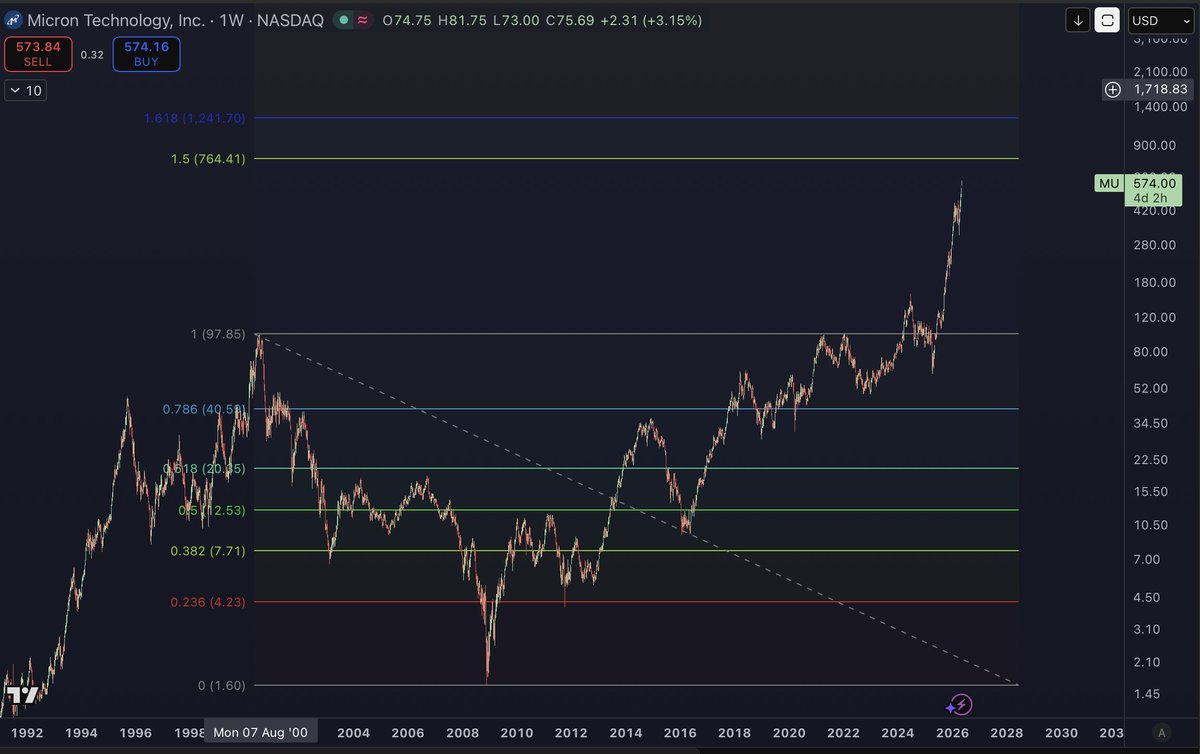Click the green market status dot

345,20
